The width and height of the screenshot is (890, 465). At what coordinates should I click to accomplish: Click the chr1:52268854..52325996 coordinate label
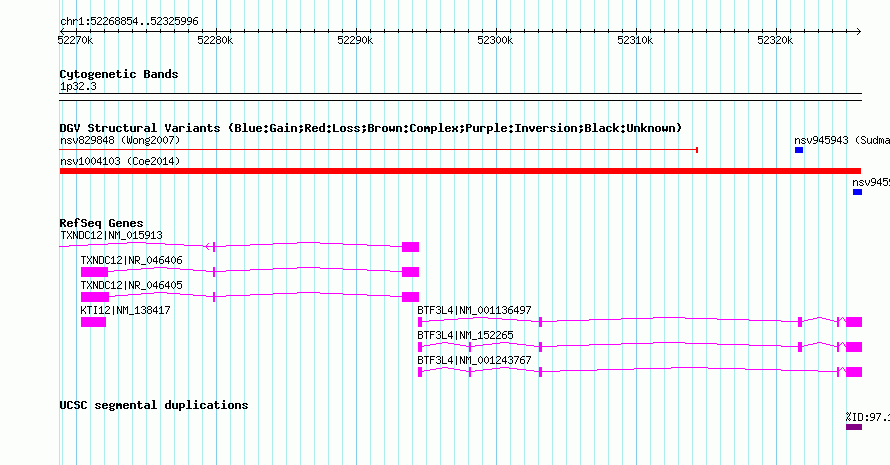[129, 21]
